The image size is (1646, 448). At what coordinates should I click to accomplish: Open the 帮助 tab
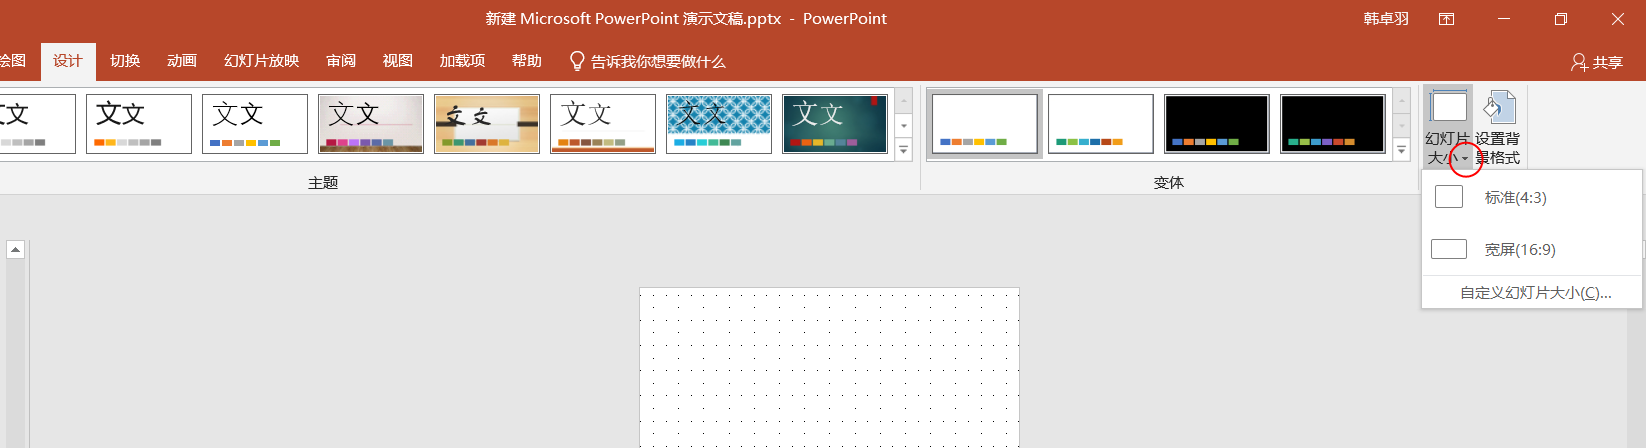click(x=527, y=61)
